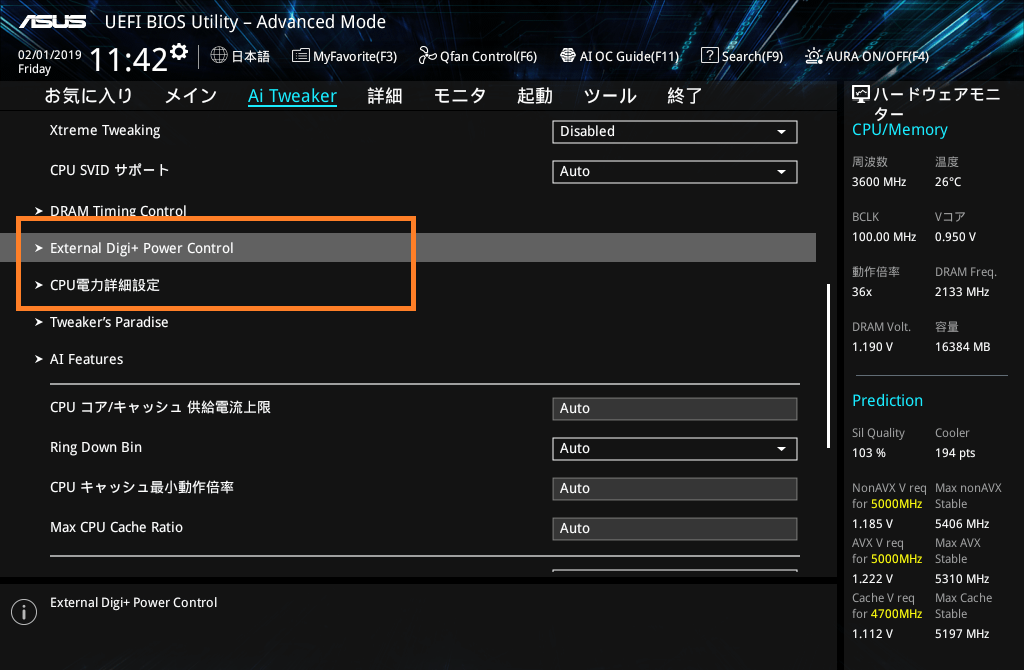The height and width of the screenshot is (670, 1024).
Task: Click the Max CPU Cache Ratio Auto field
Action: [x=675, y=529]
